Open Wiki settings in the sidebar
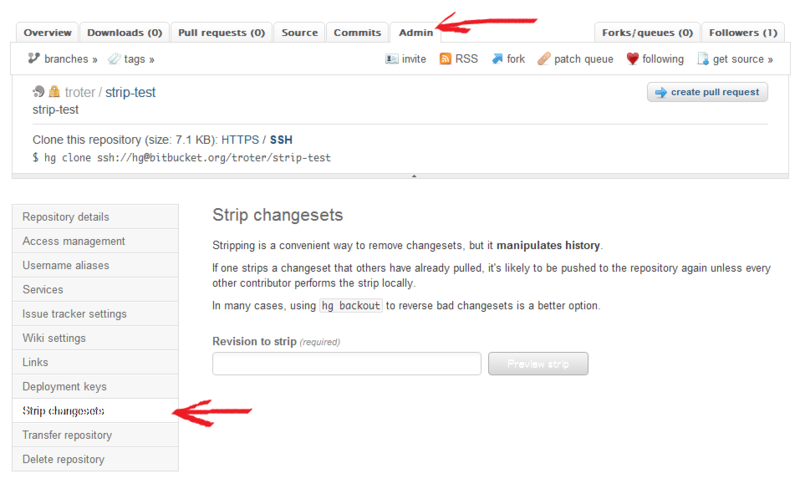800x484 pixels. pyautogui.click(x=95, y=338)
